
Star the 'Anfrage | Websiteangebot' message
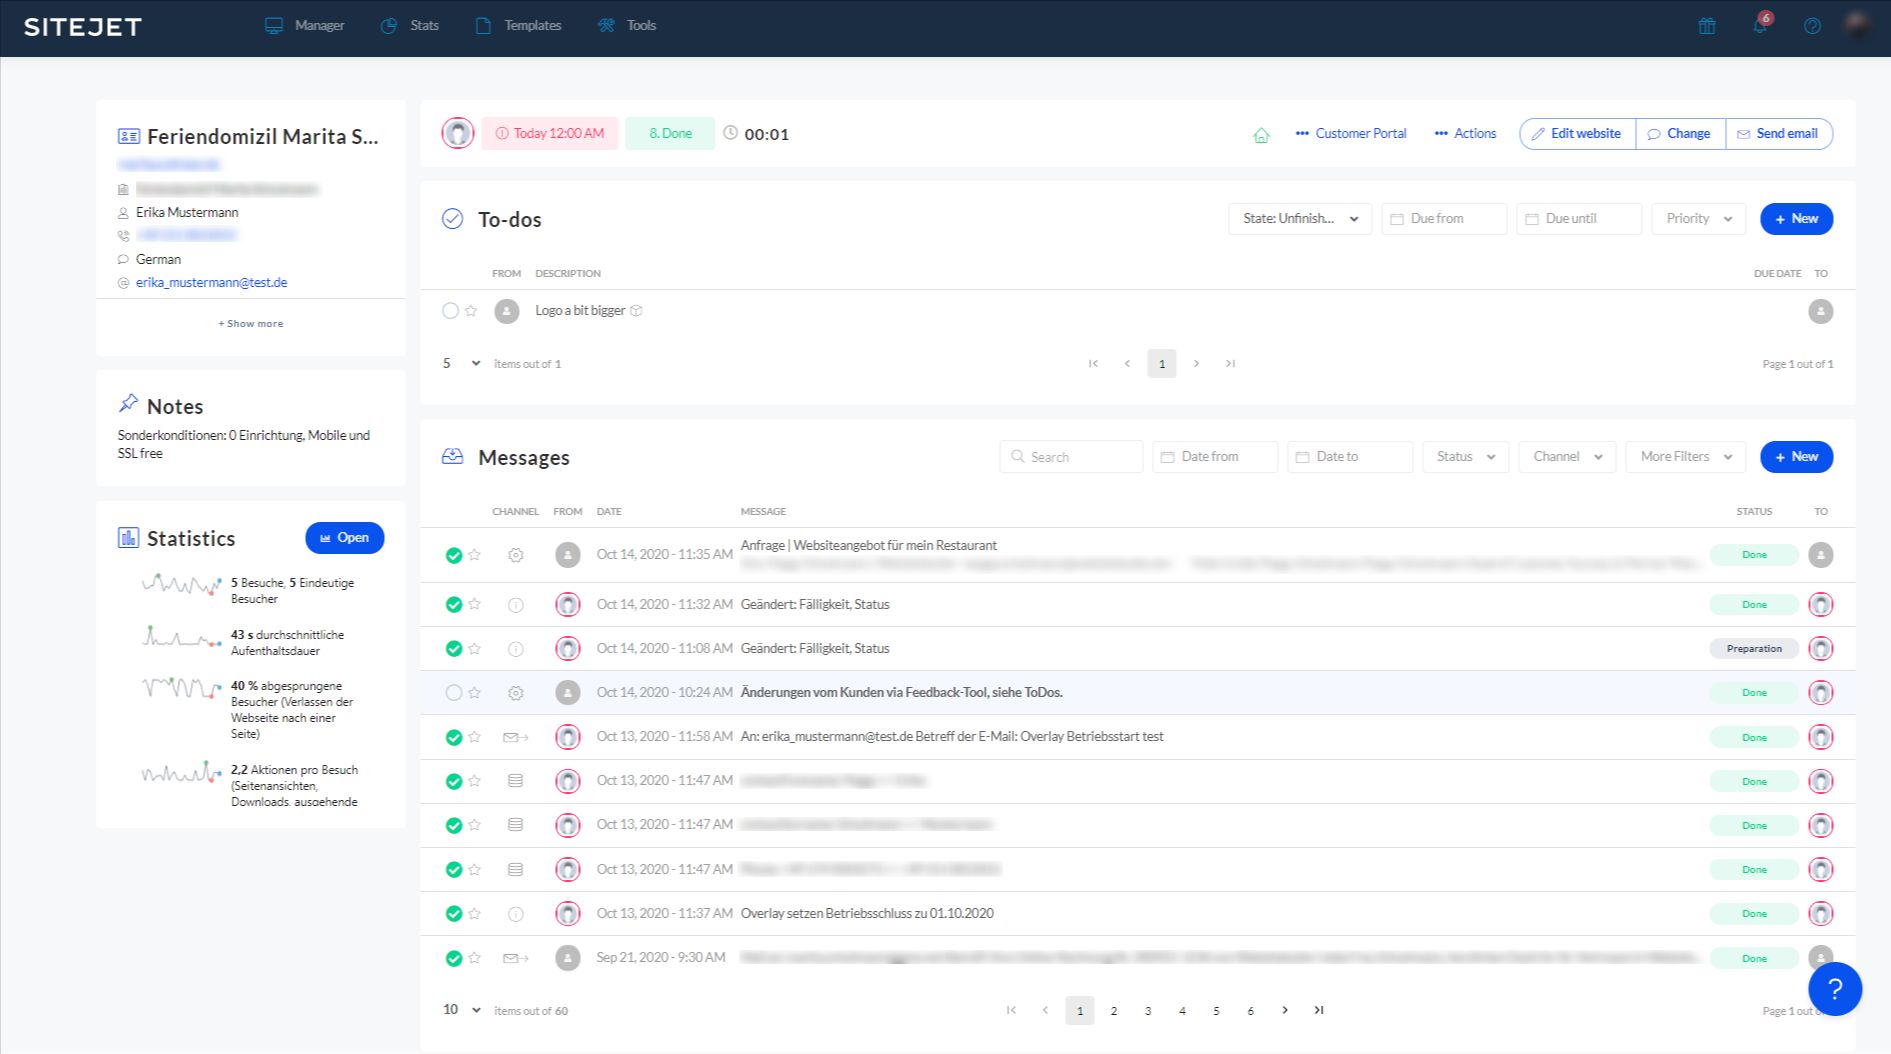[475, 555]
